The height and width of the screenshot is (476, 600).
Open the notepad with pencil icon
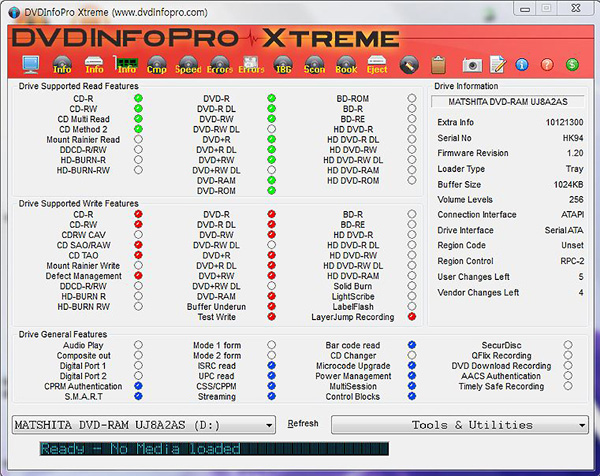498,64
